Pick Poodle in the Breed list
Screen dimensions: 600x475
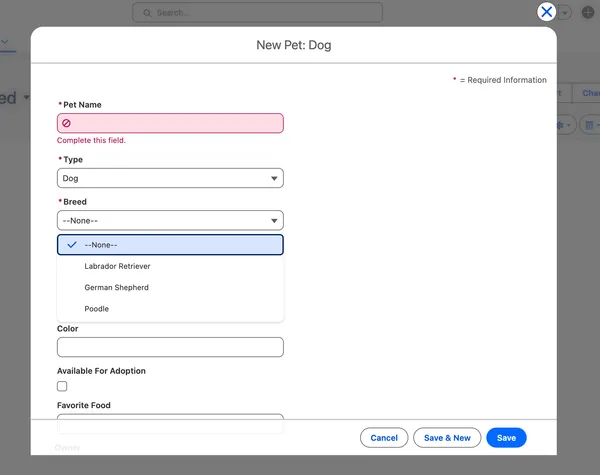(x=97, y=309)
